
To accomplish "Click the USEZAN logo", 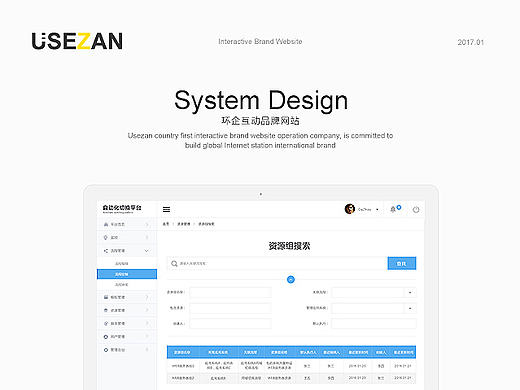I will [77, 41].
